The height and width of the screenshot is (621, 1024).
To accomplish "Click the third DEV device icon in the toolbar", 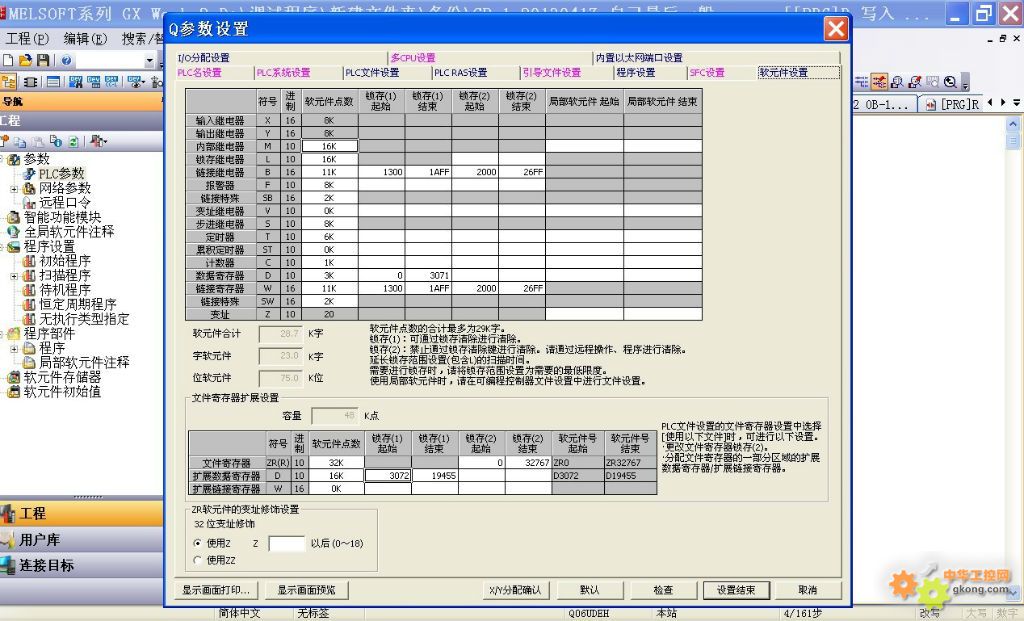I will [112, 82].
